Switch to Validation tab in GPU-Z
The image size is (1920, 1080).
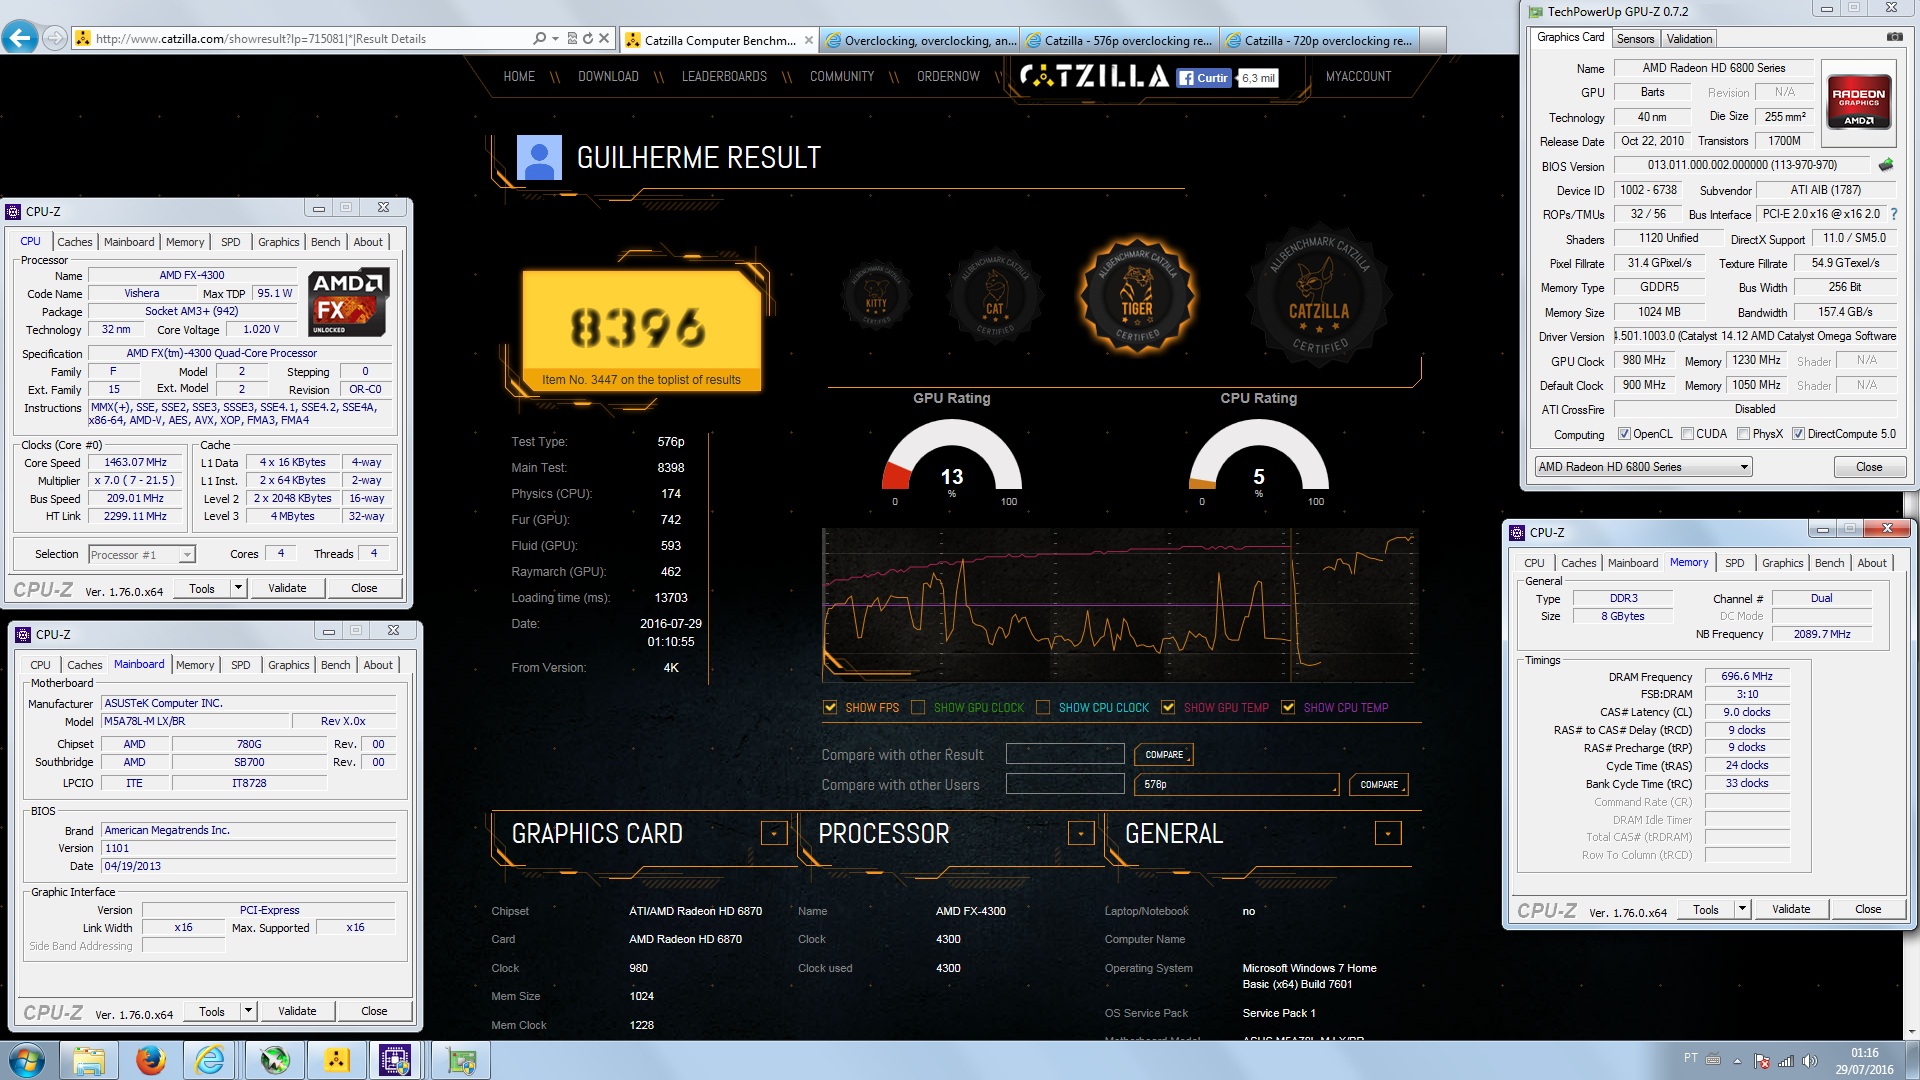pyautogui.click(x=1689, y=39)
